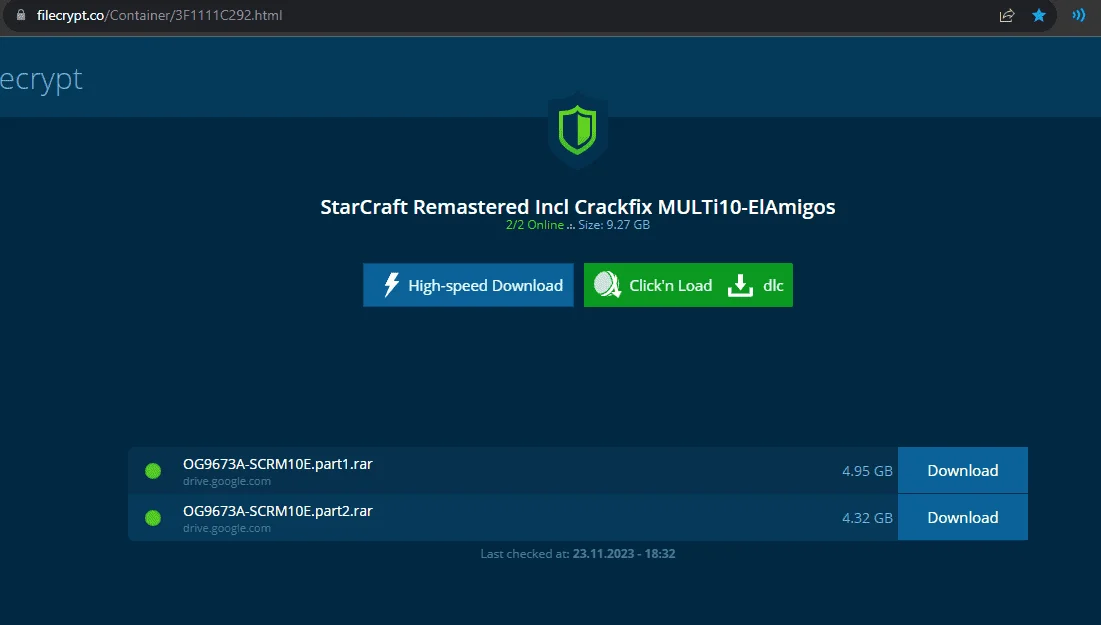Click the lightning bolt icon on High-speed Download
Viewport: 1101px width, 625px height.
(391, 285)
